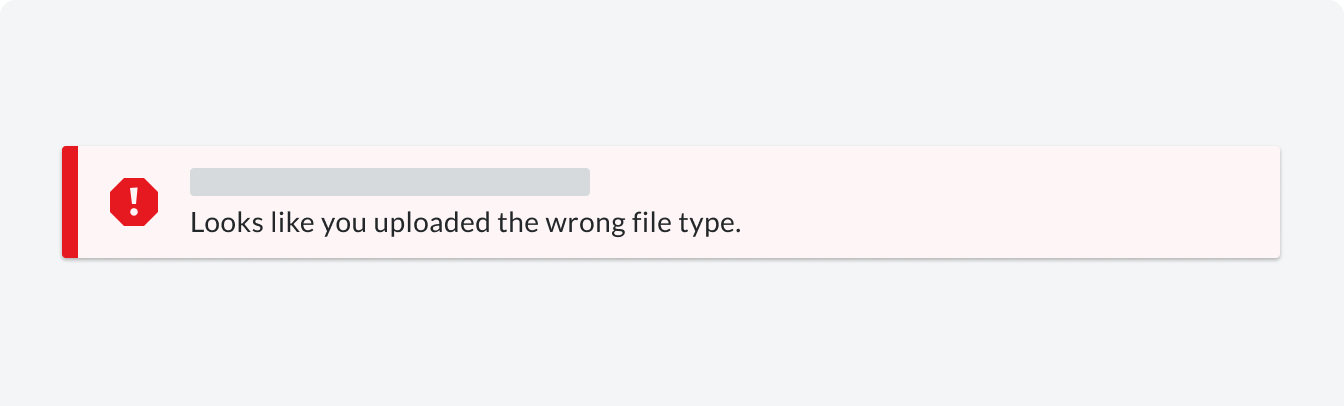The width and height of the screenshot is (1344, 406).
Task: Click the gray page background below the banner
Action: click(672, 332)
